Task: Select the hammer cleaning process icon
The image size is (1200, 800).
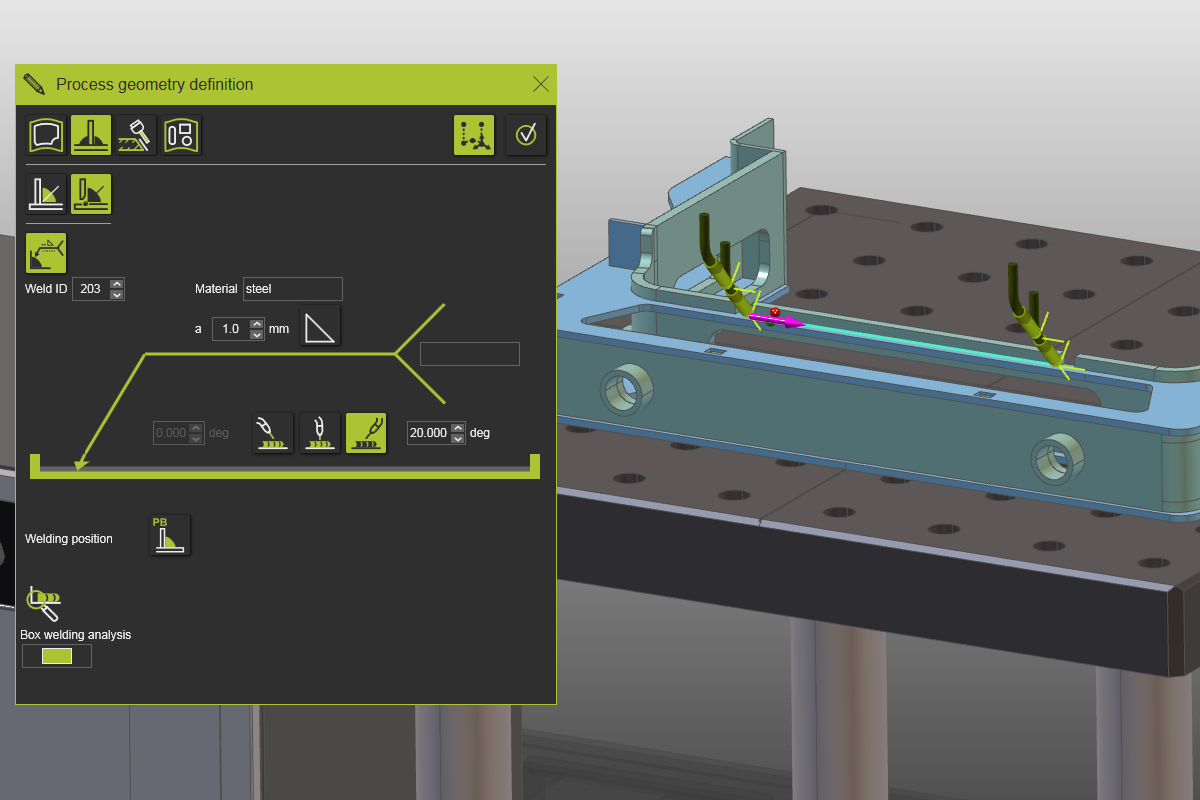Action: click(135, 135)
